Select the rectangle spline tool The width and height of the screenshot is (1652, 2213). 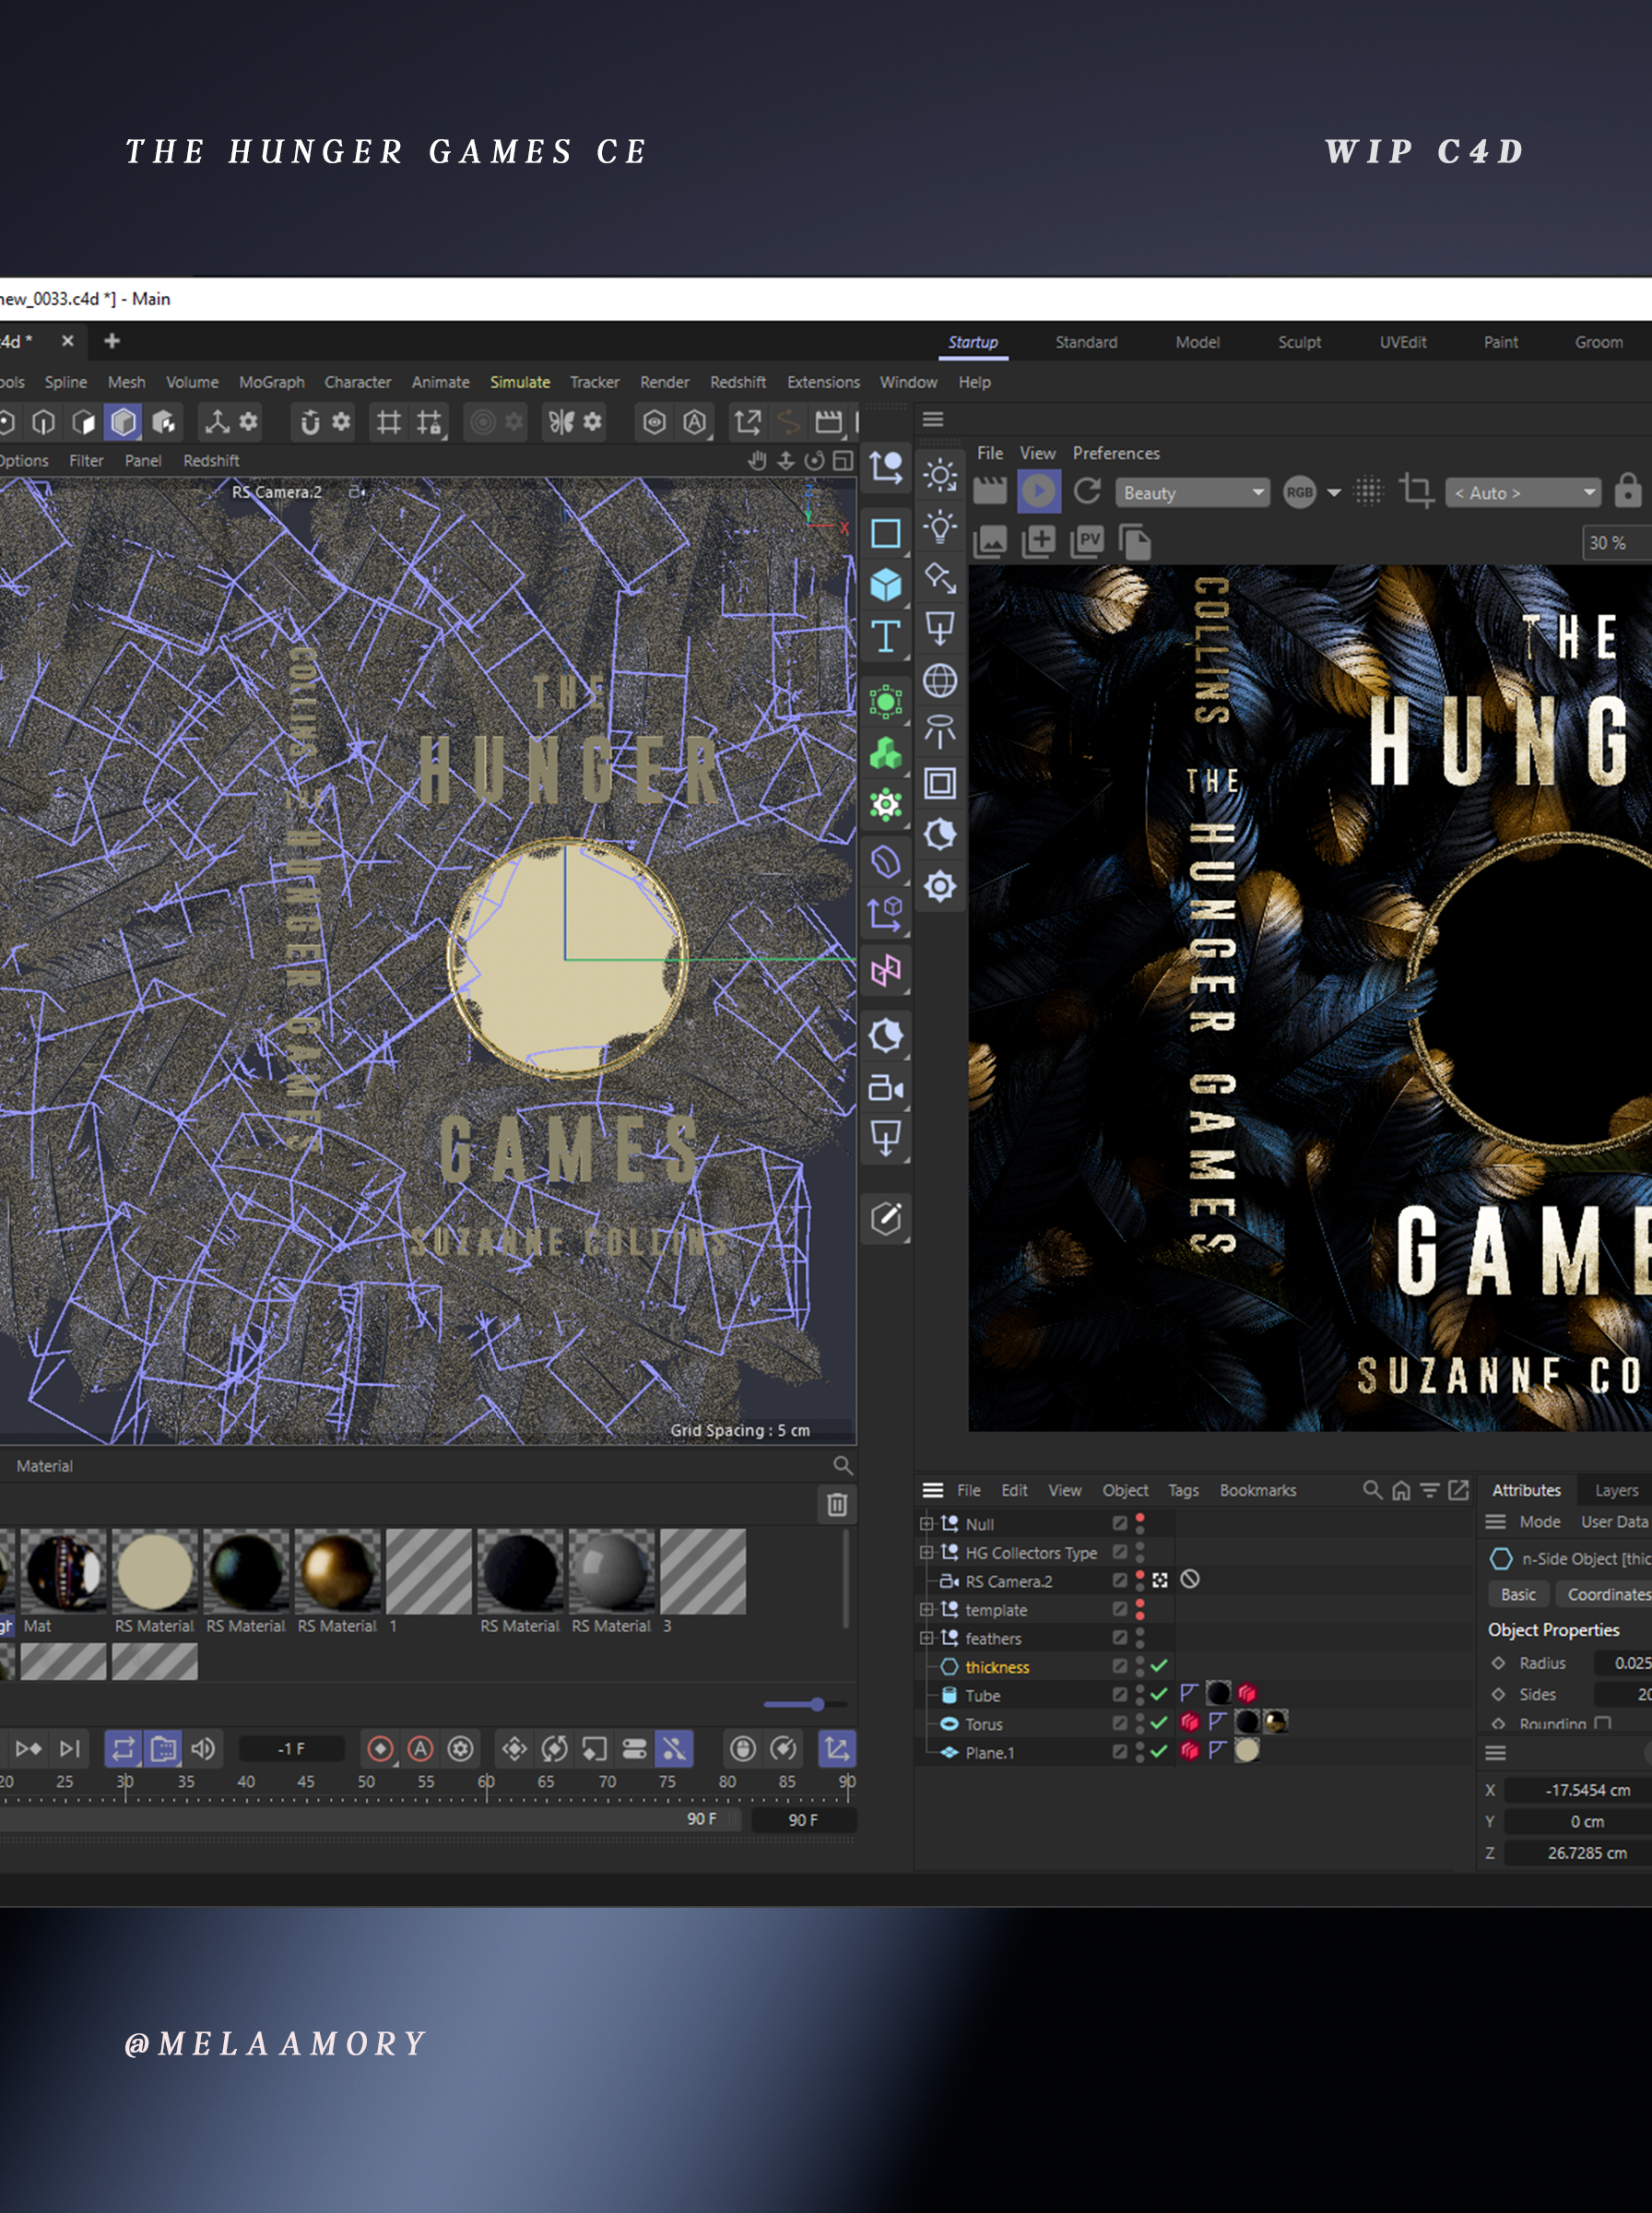tap(886, 534)
